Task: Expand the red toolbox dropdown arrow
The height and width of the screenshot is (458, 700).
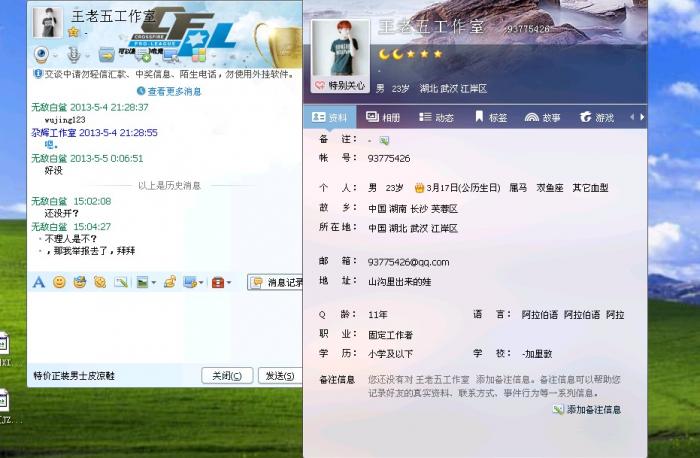Action: (229, 283)
